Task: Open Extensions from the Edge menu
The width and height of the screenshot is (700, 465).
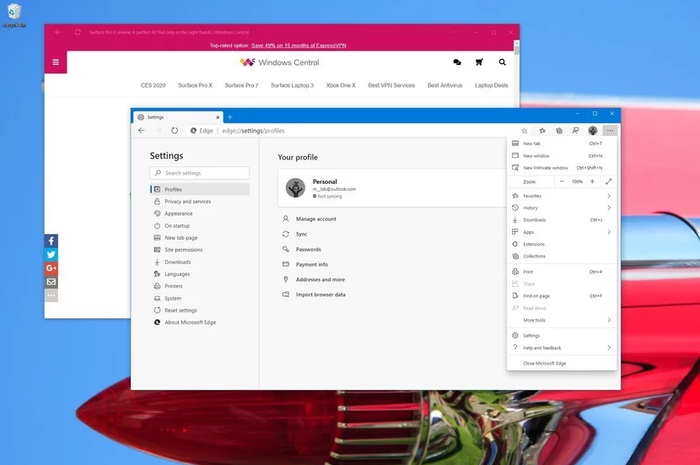Action: click(562, 244)
